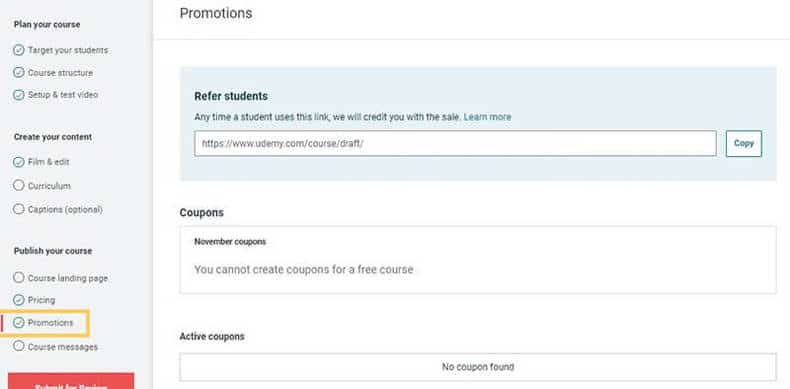Go to Course messages
Viewport: 790px width, 389px height.
coord(62,347)
